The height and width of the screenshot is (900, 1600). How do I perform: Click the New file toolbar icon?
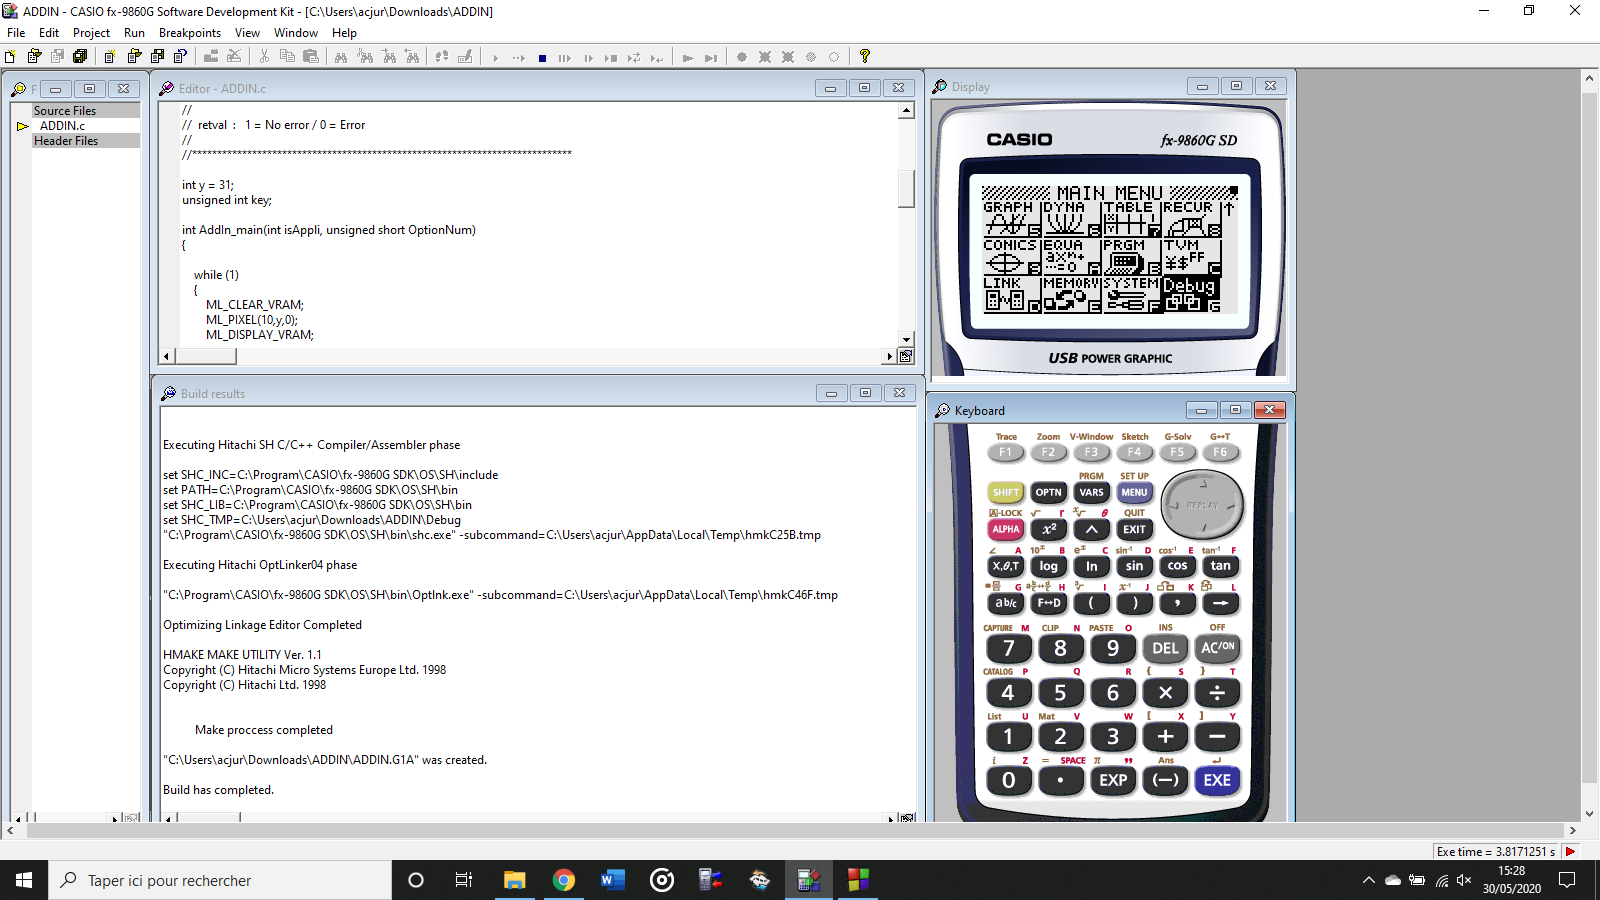10,57
